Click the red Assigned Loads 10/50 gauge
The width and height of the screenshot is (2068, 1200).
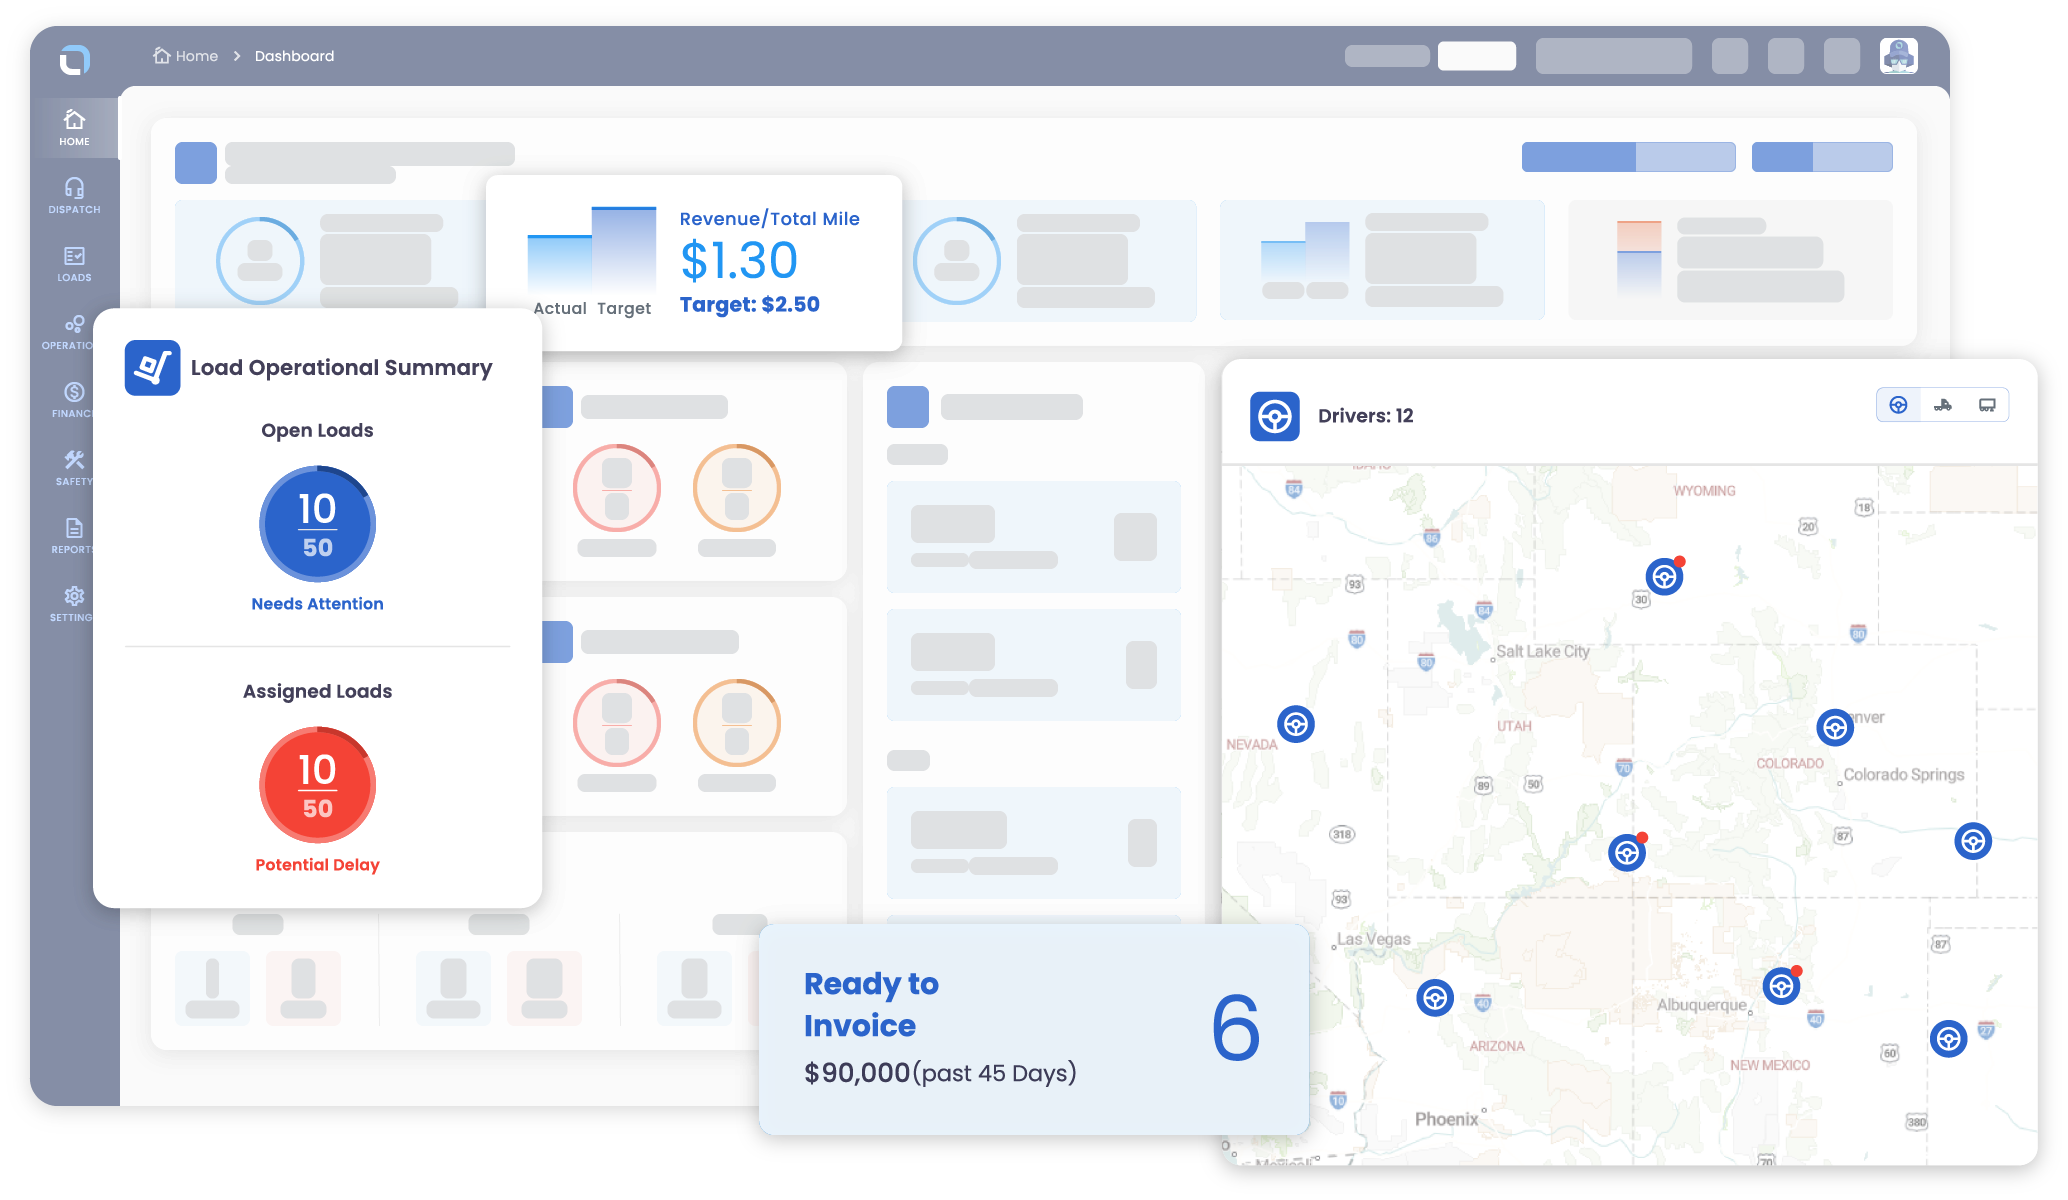317,785
